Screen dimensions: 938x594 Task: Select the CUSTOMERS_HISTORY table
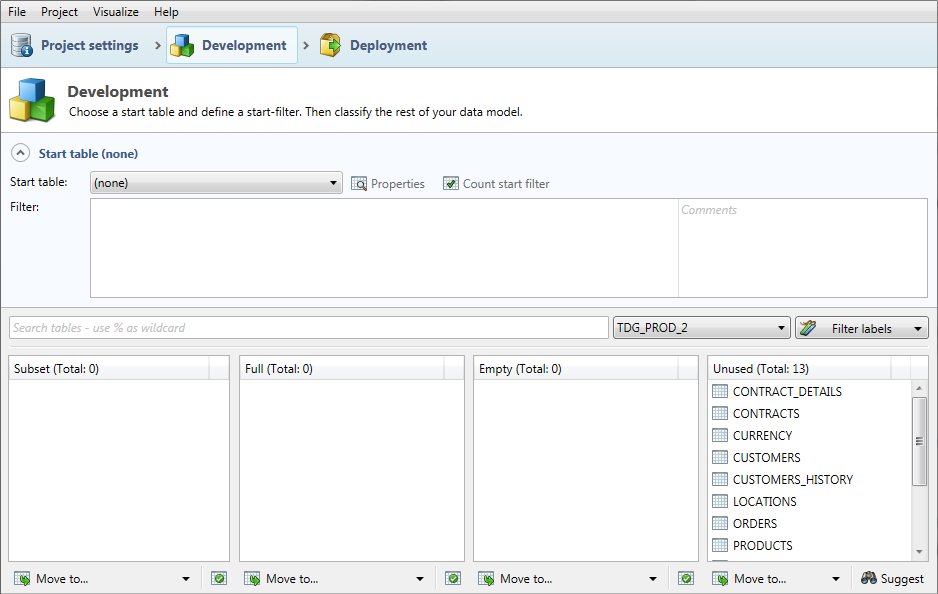792,480
